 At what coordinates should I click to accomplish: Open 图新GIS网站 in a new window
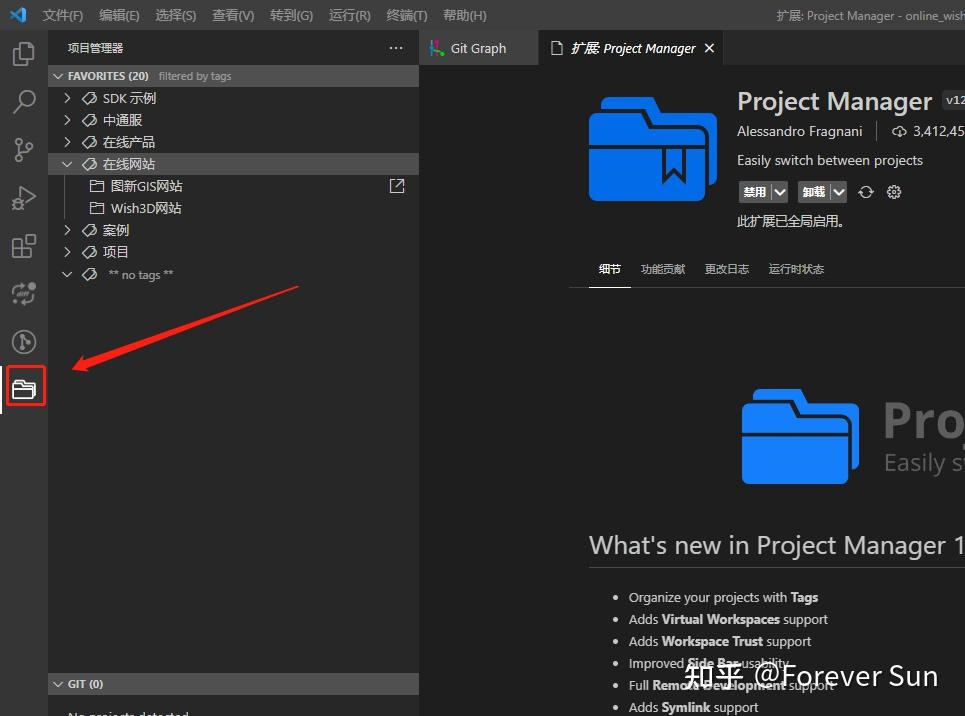[x=397, y=186]
